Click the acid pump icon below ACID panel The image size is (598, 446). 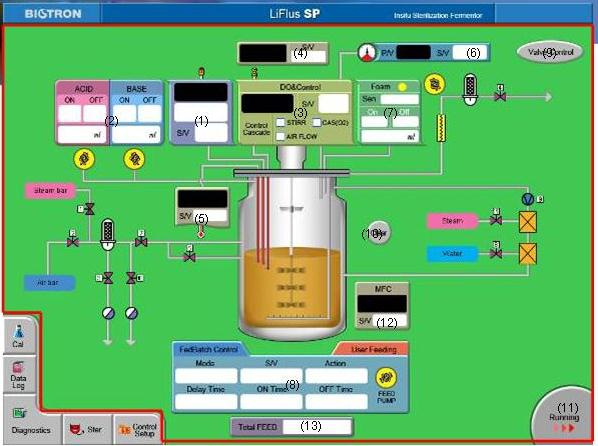(84, 159)
